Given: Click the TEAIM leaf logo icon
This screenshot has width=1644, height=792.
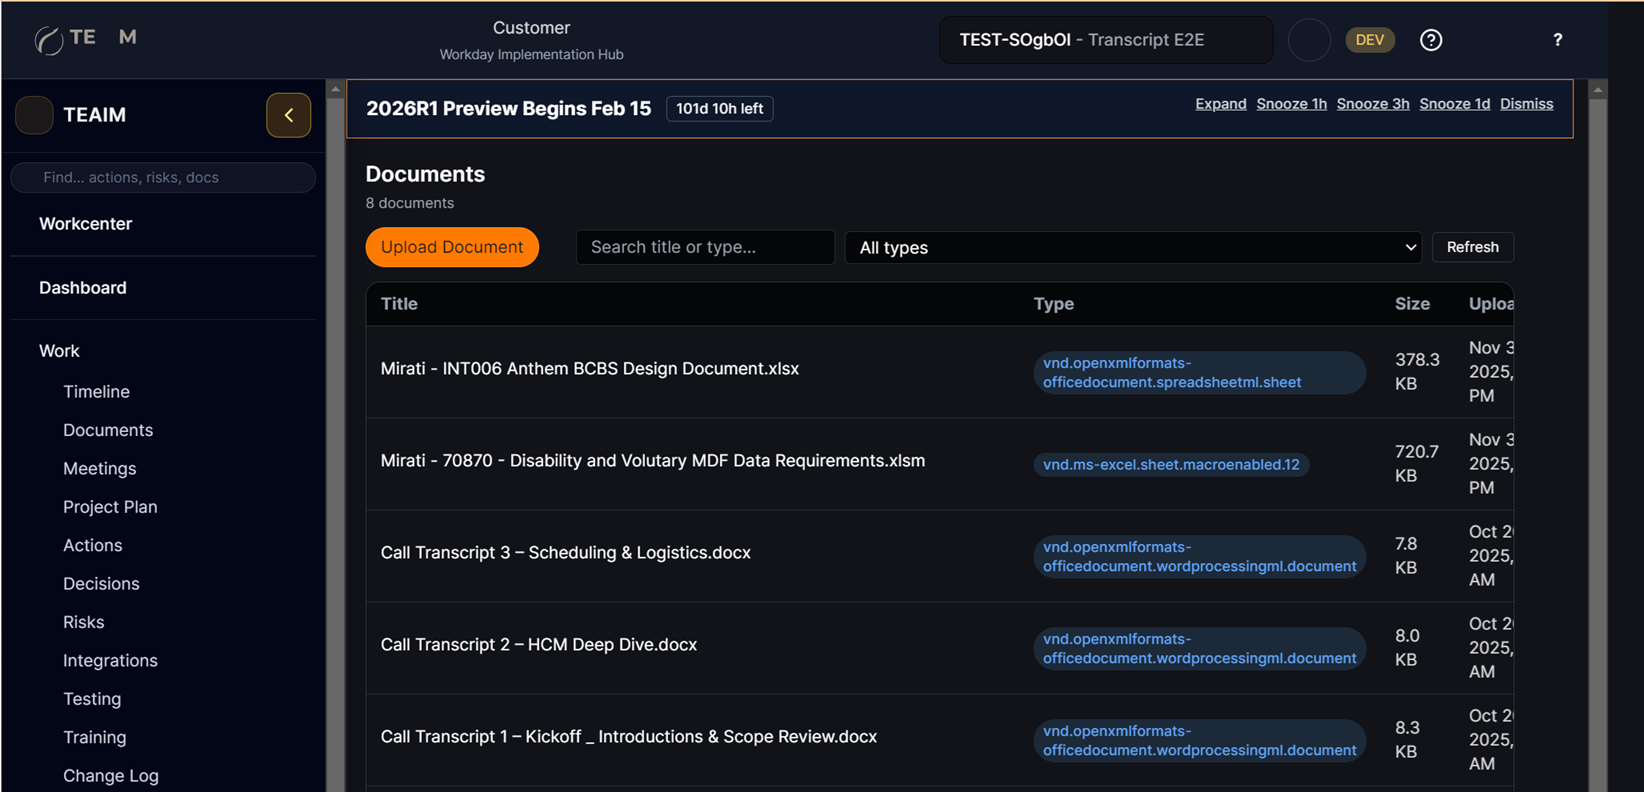Looking at the screenshot, I should (48, 40).
